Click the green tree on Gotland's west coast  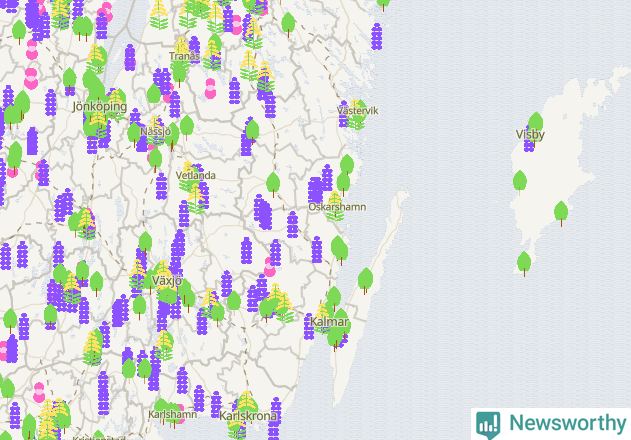coord(520,183)
